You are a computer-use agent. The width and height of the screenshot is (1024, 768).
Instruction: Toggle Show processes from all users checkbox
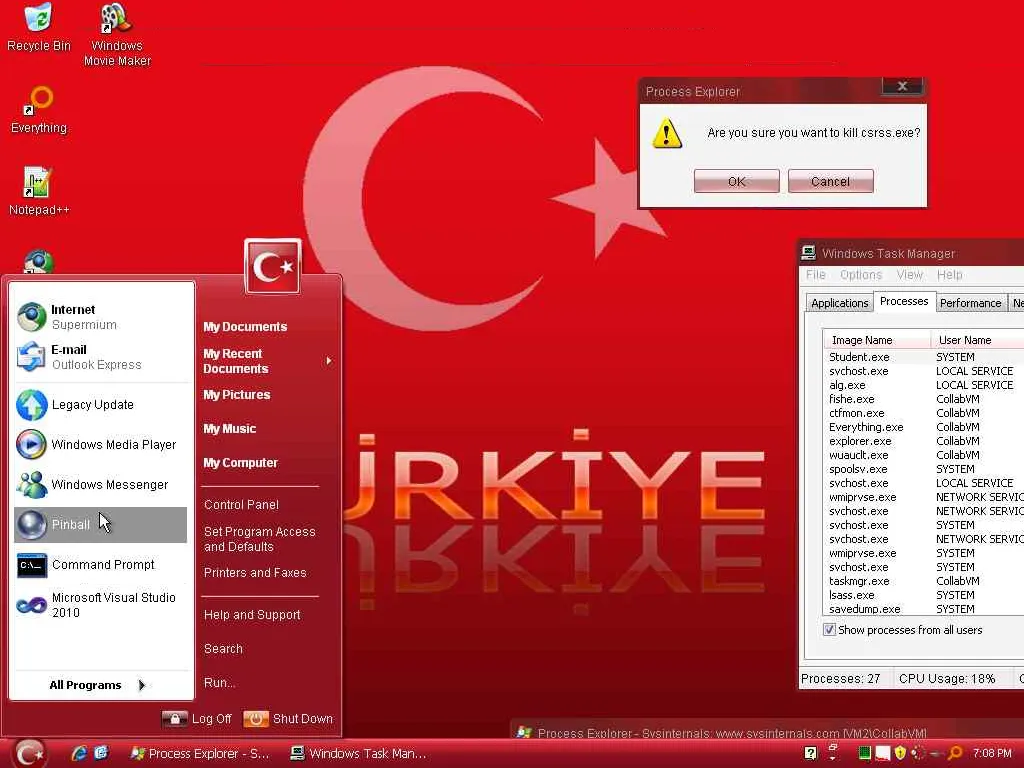829,630
